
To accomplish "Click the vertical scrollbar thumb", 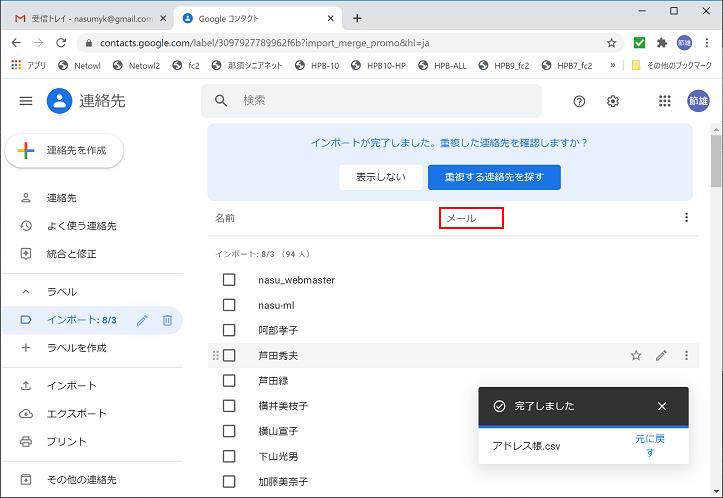I will coord(716,161).
